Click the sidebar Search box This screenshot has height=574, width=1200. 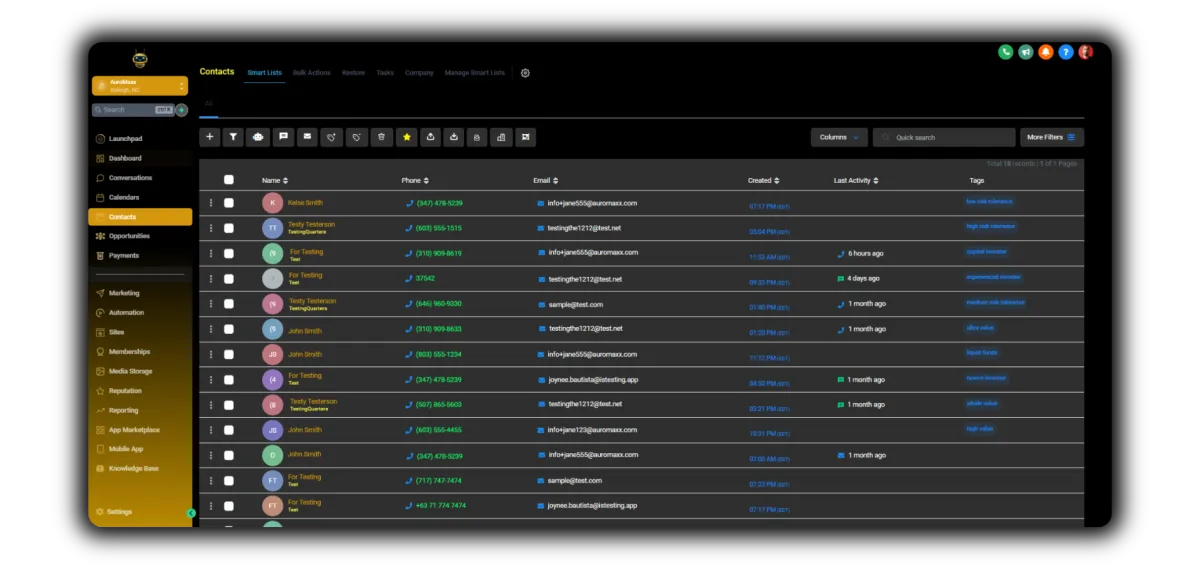point(133,110)
